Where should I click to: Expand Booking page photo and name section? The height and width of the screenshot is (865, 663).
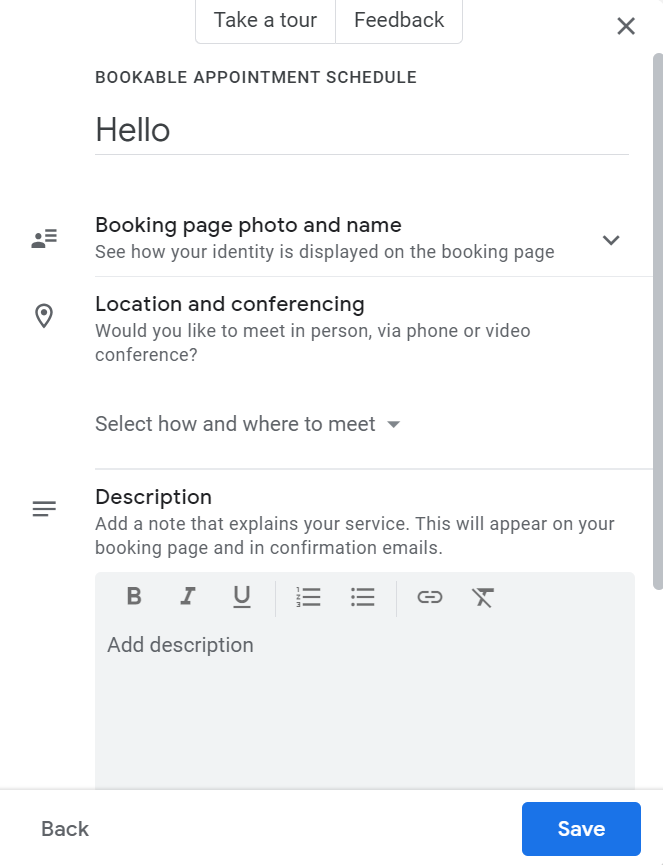[x=611, y=240]
